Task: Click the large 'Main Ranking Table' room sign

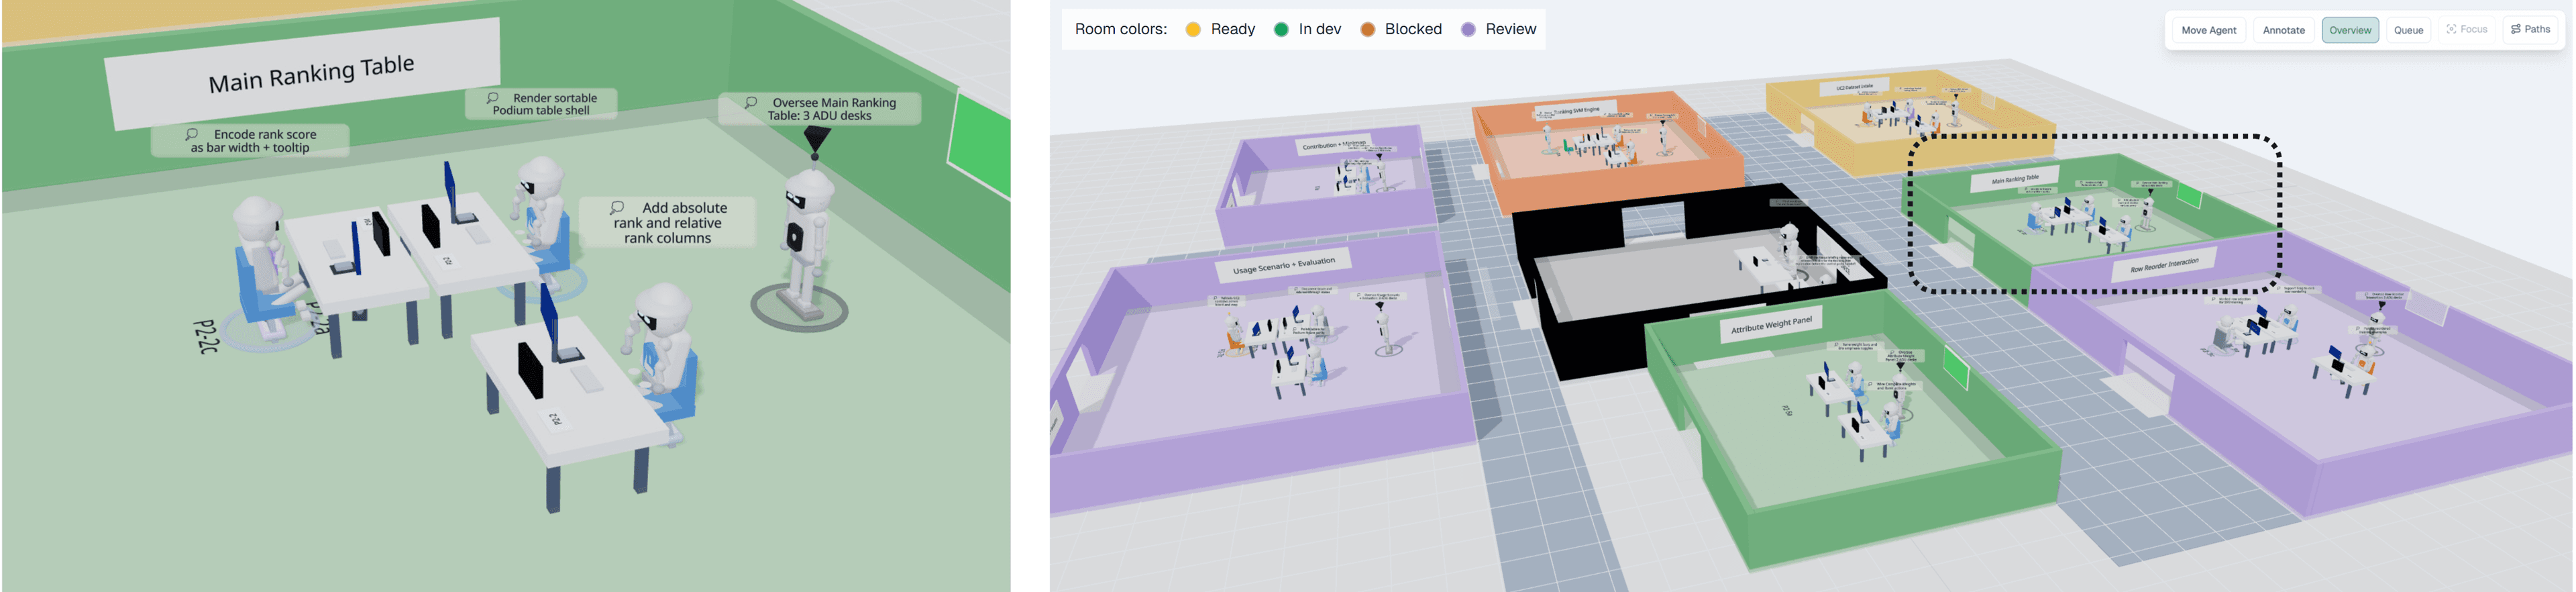Action: click(x=304, y=73)
